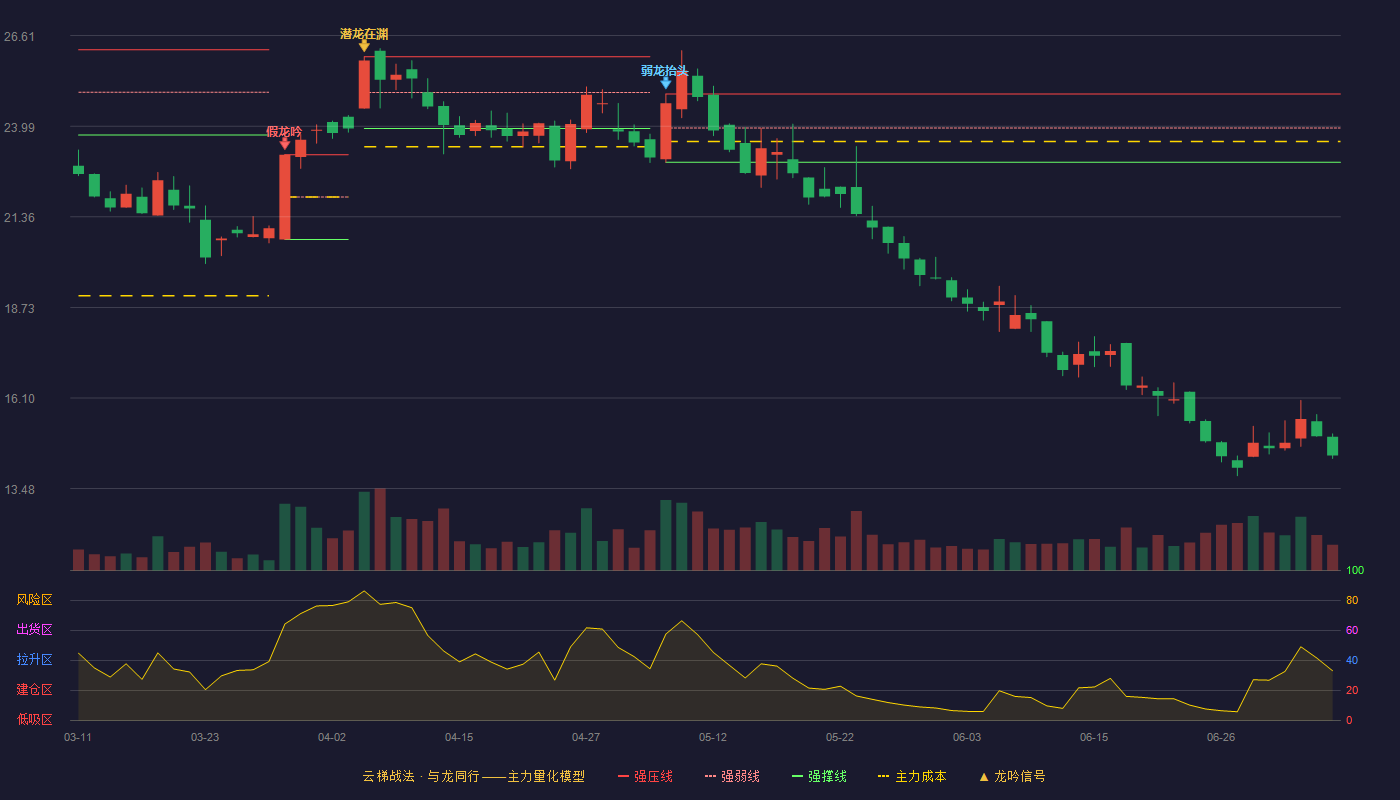Click the red candlestick under 潜龙在渊
The image size is (1400, 800).
(364, 84)
